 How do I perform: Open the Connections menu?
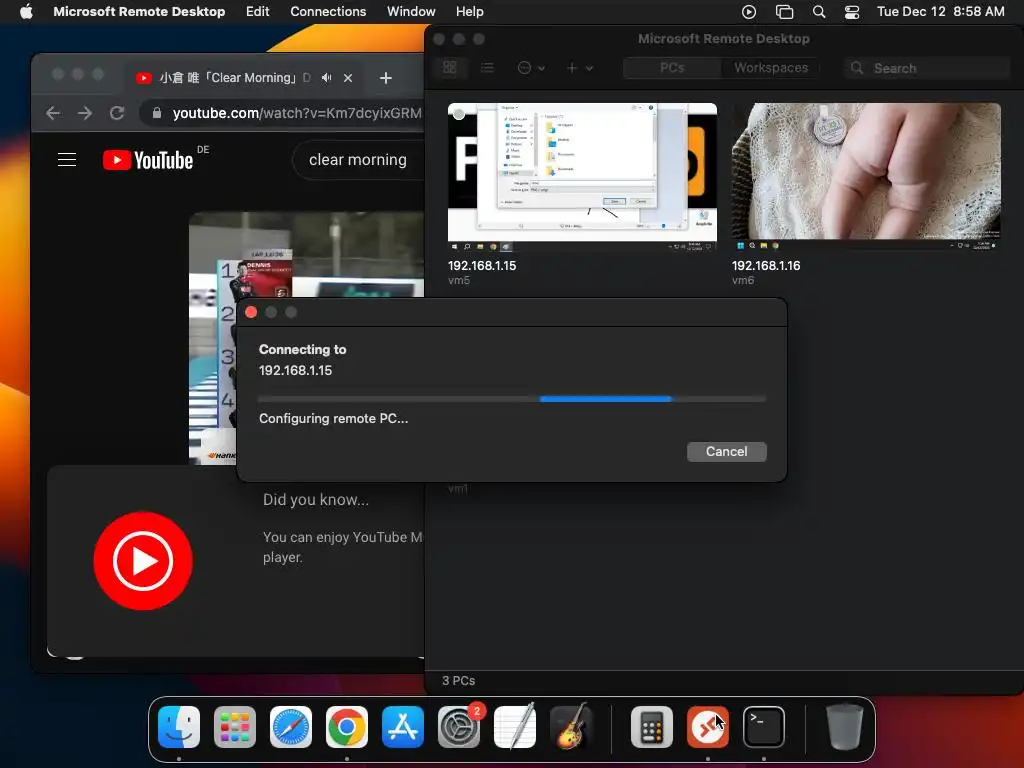pos(328,12)
